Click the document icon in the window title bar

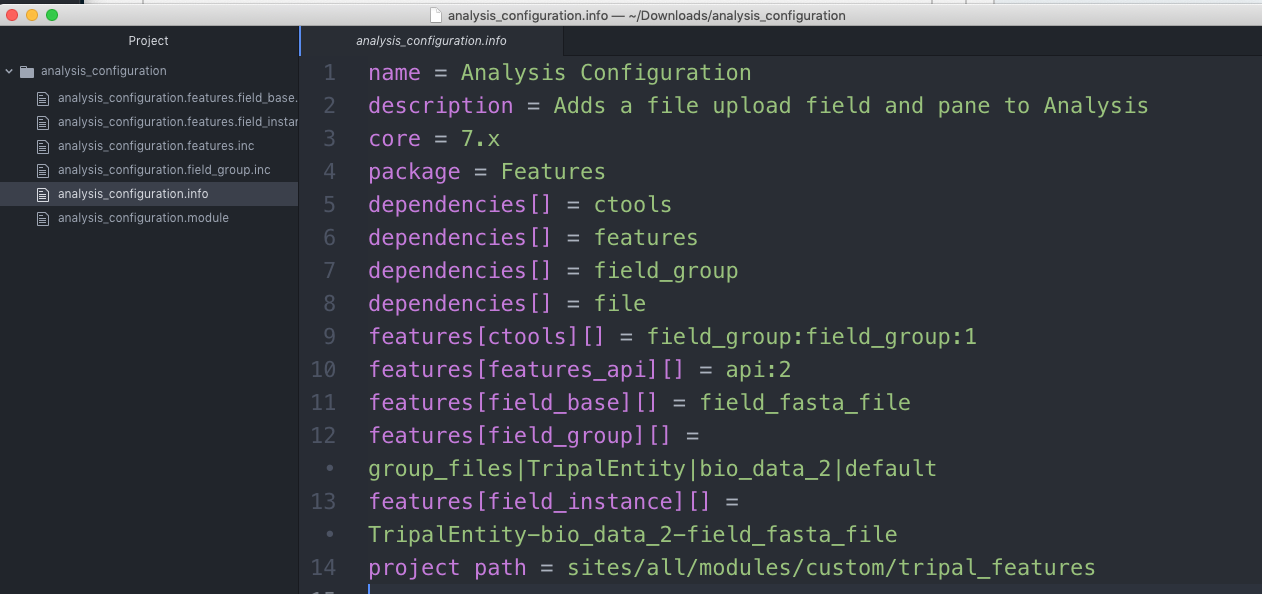click(x=435, y=15)
